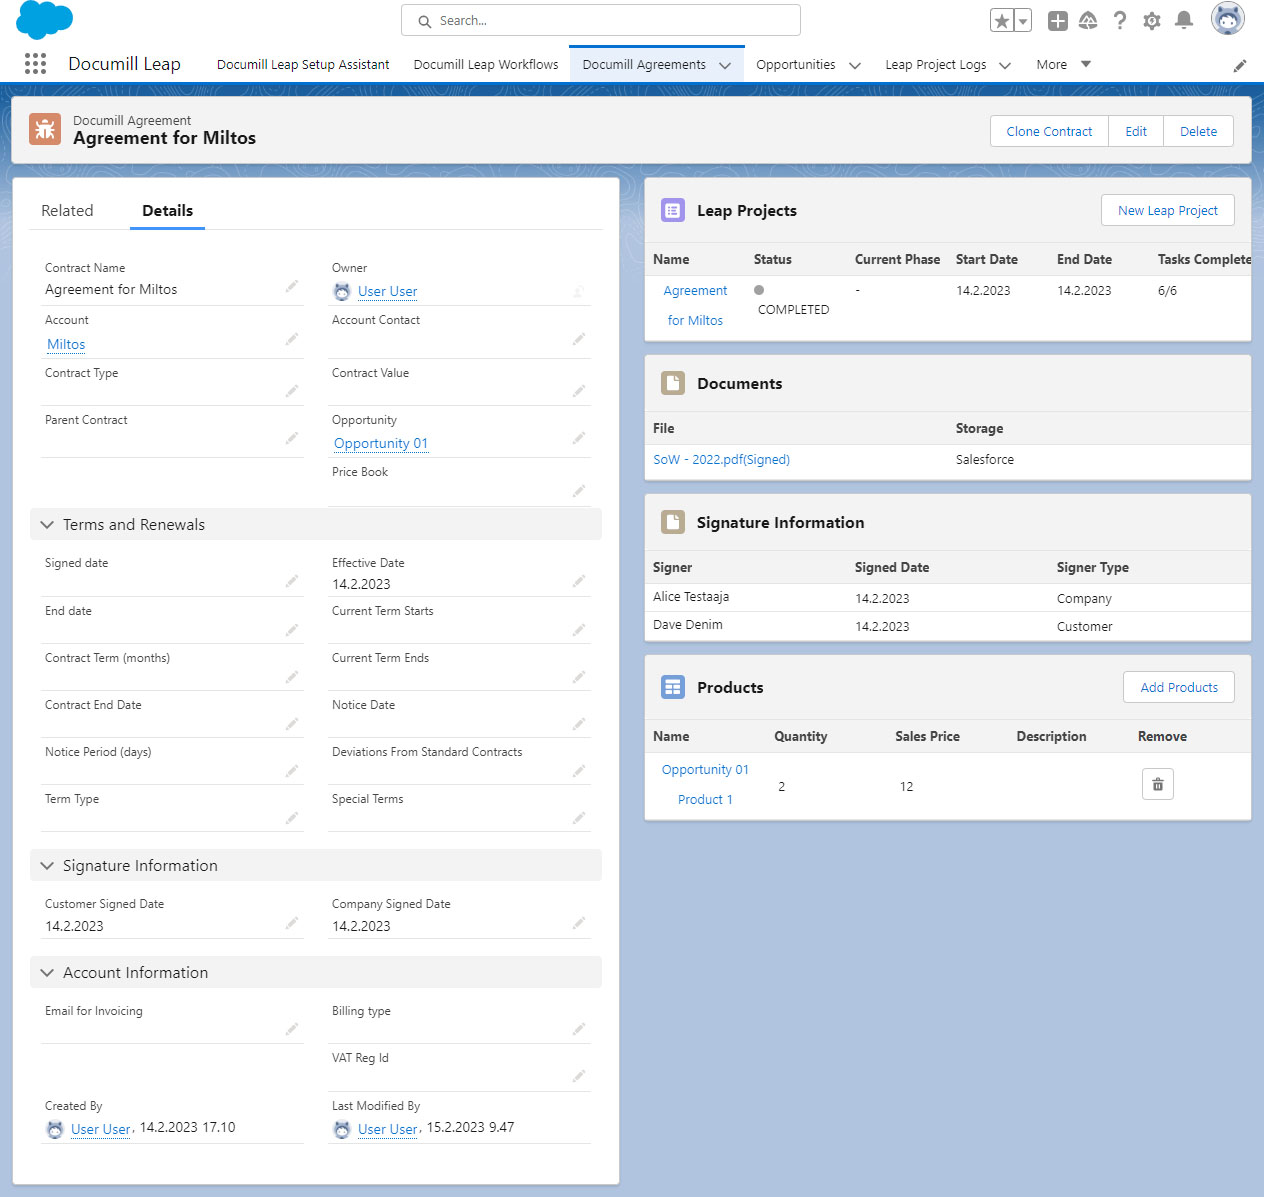Screen dimensions: 1264x1197
Task: Open the Setup gear icon
Action: (x=1152, y=20)
